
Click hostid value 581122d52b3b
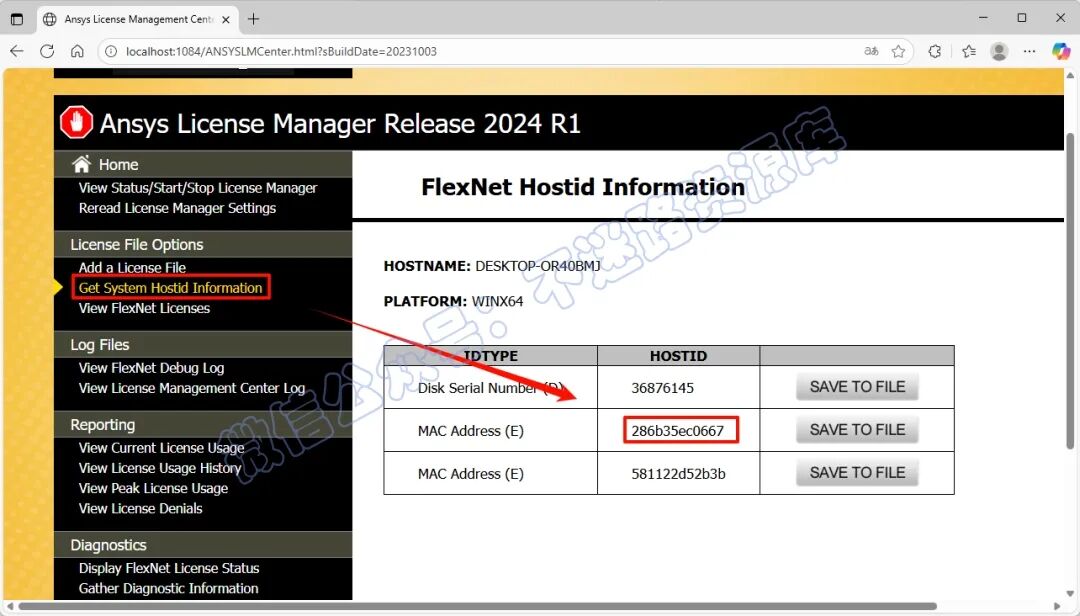pos(678,474)
